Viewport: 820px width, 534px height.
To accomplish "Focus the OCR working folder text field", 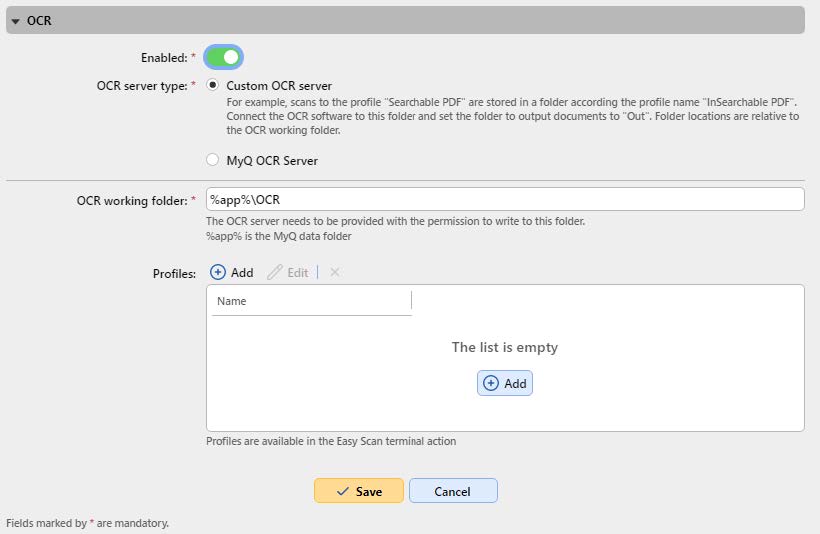I will pyautogui.click(x=504, y=200).
